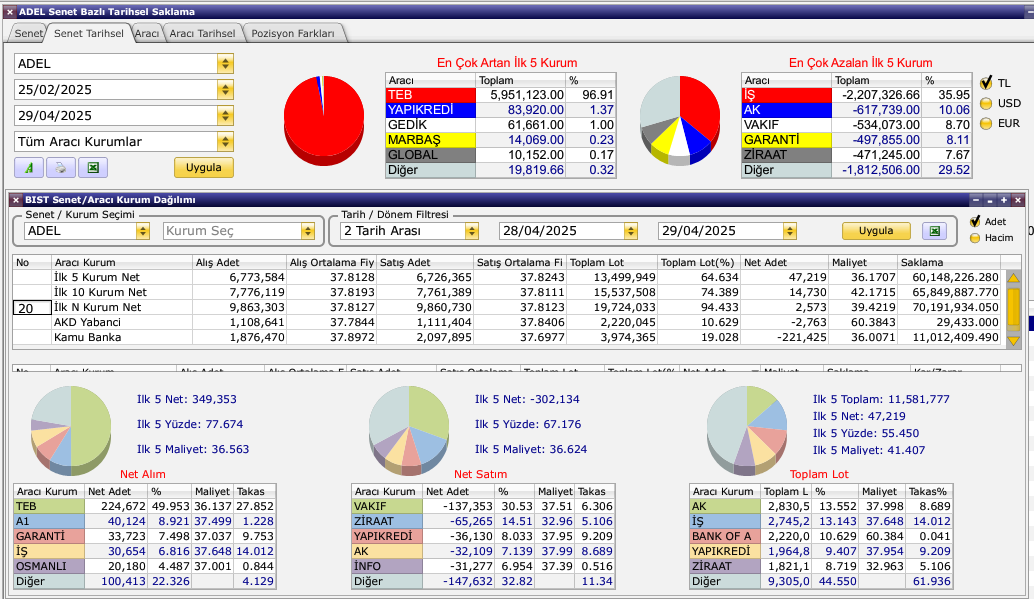Open the font settings icon with green A
This screenshot has height=599, width=1034.
coord(29,168)
